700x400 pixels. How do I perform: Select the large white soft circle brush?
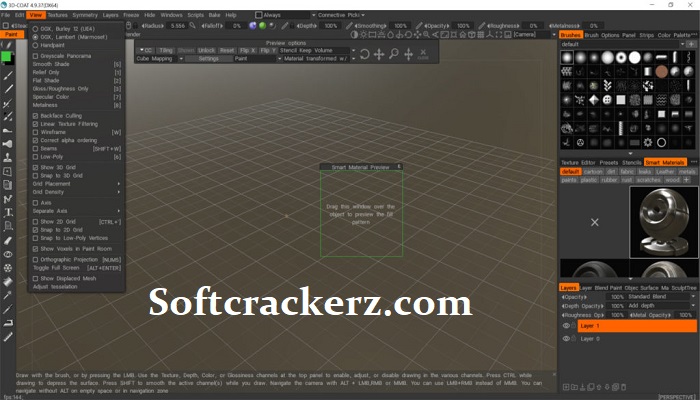coord(608,58)
